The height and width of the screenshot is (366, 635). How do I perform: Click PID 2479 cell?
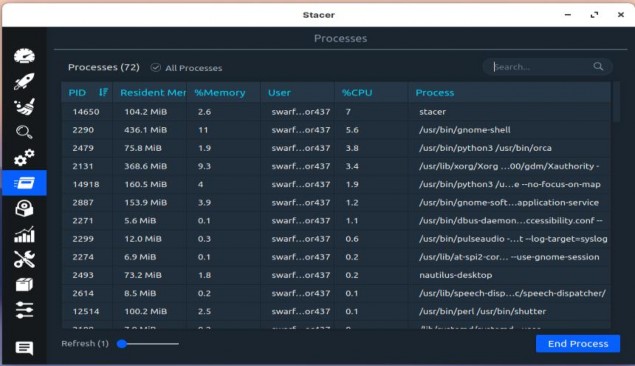(83, 148)
